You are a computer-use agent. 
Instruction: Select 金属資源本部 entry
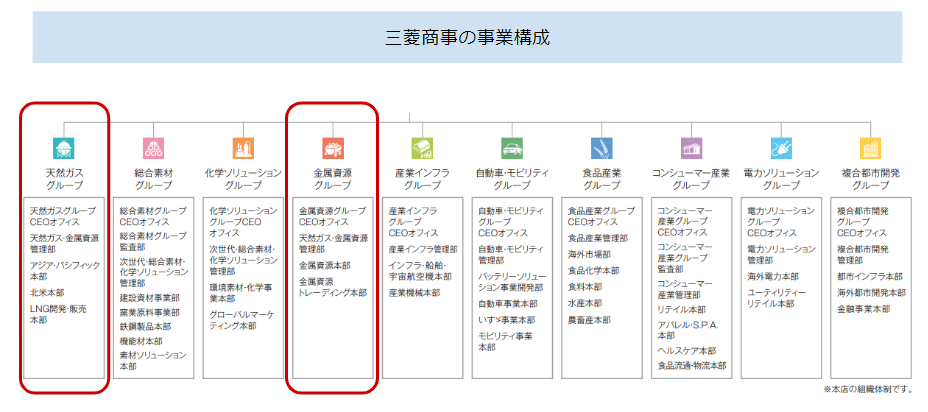click(325, 265)
